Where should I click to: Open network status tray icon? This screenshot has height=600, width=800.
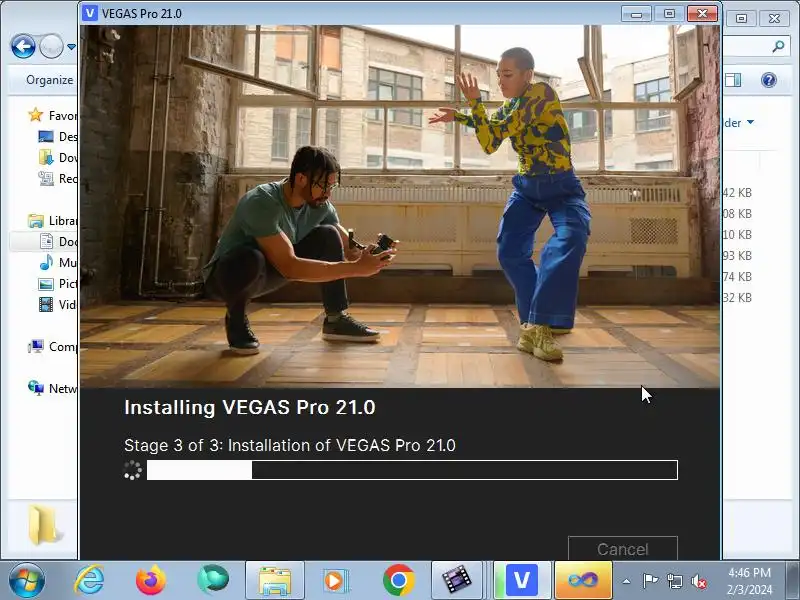pos(674,581)
